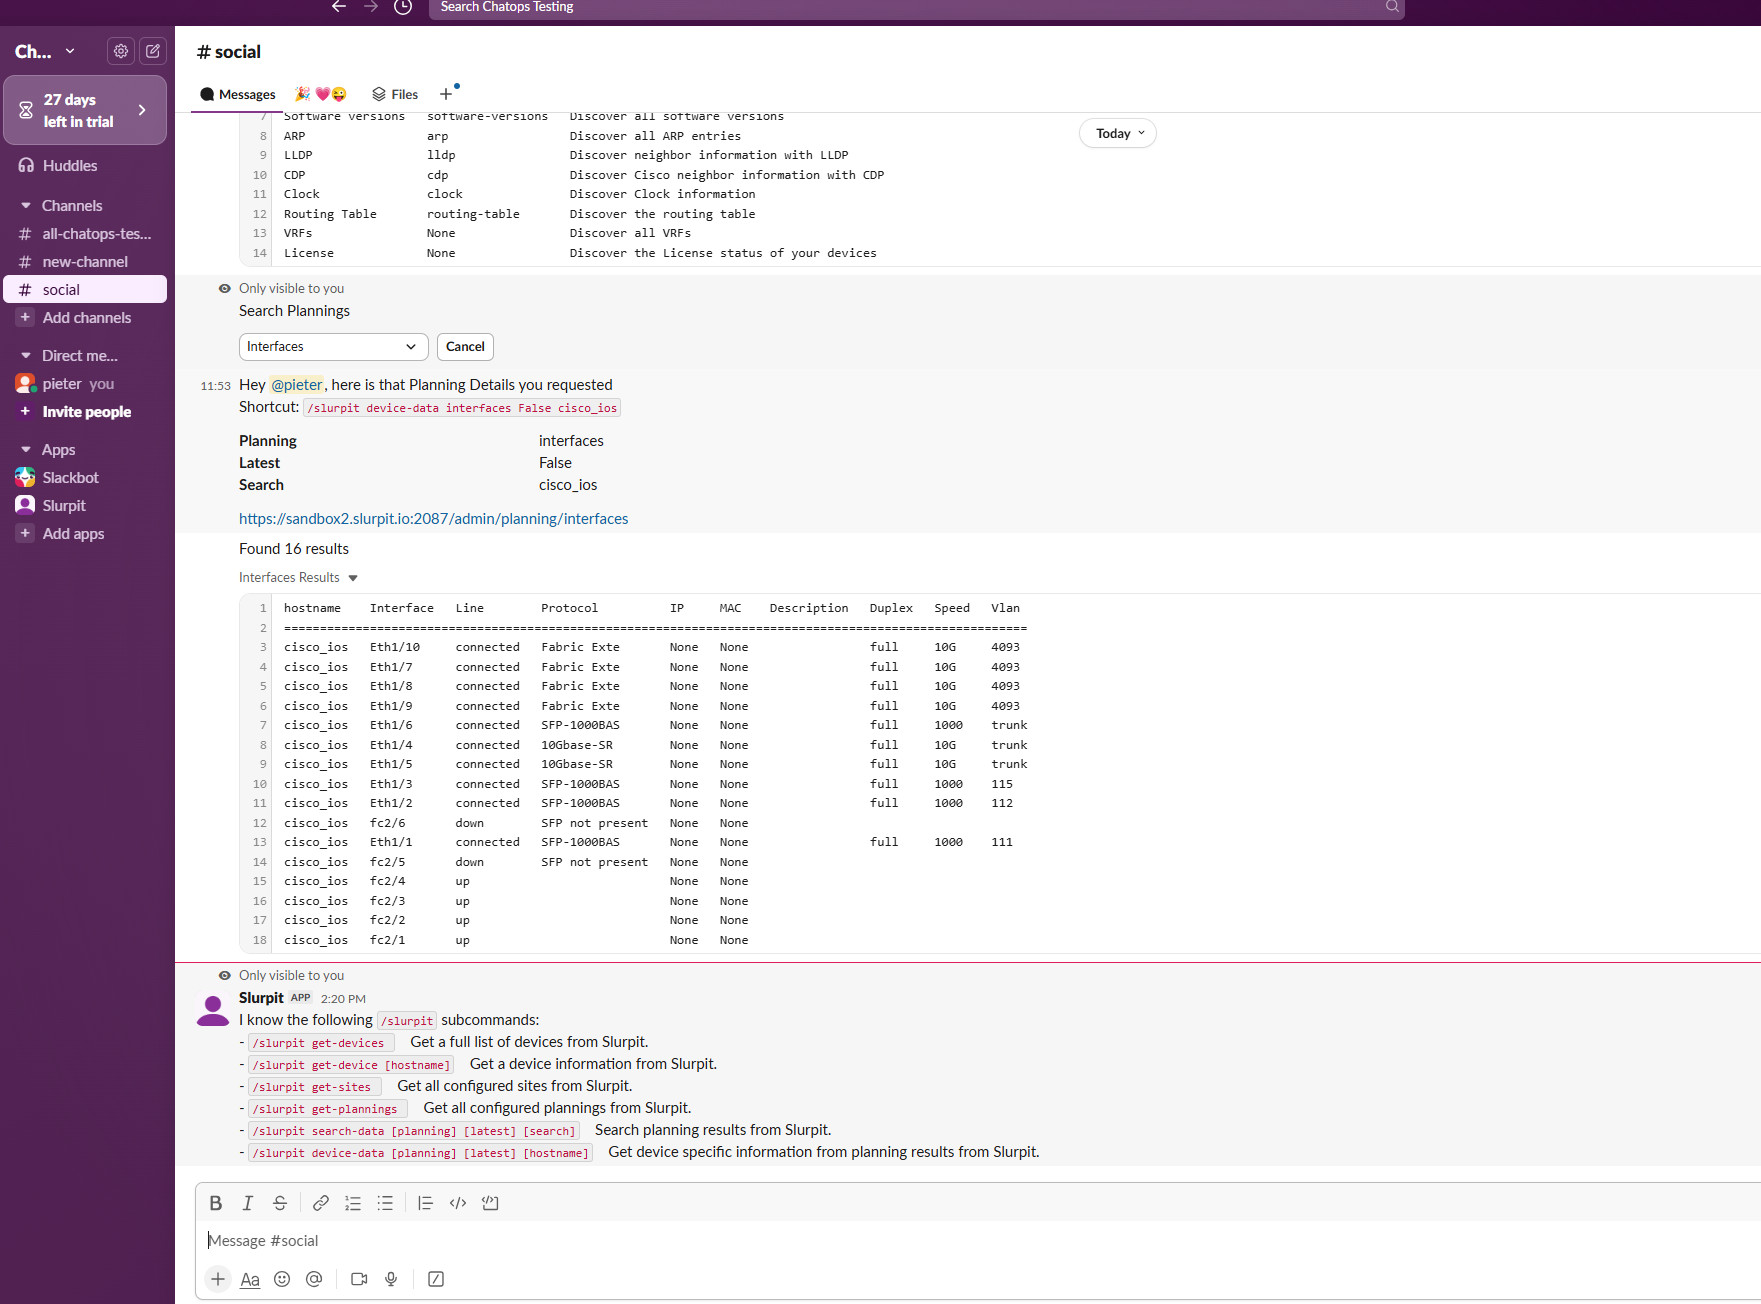1761x1304 pixels.
Task: Insert a code block
Action: (x=490, y=1203)
